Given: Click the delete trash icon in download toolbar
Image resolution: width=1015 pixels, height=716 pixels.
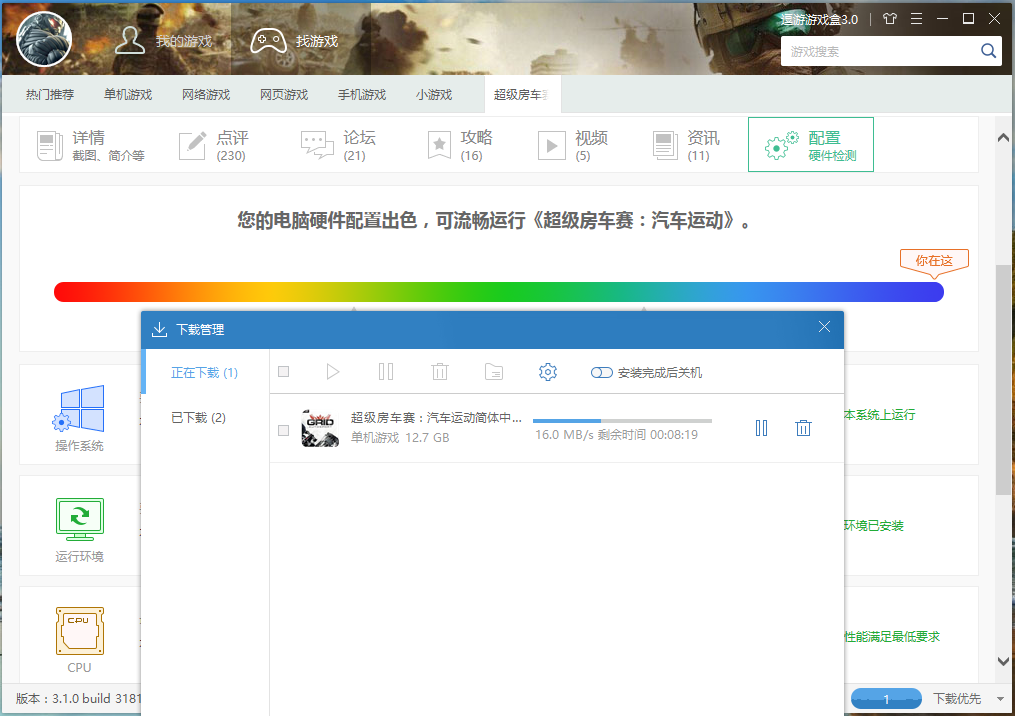Looking at the screenshot, I should tap(440, 372).
